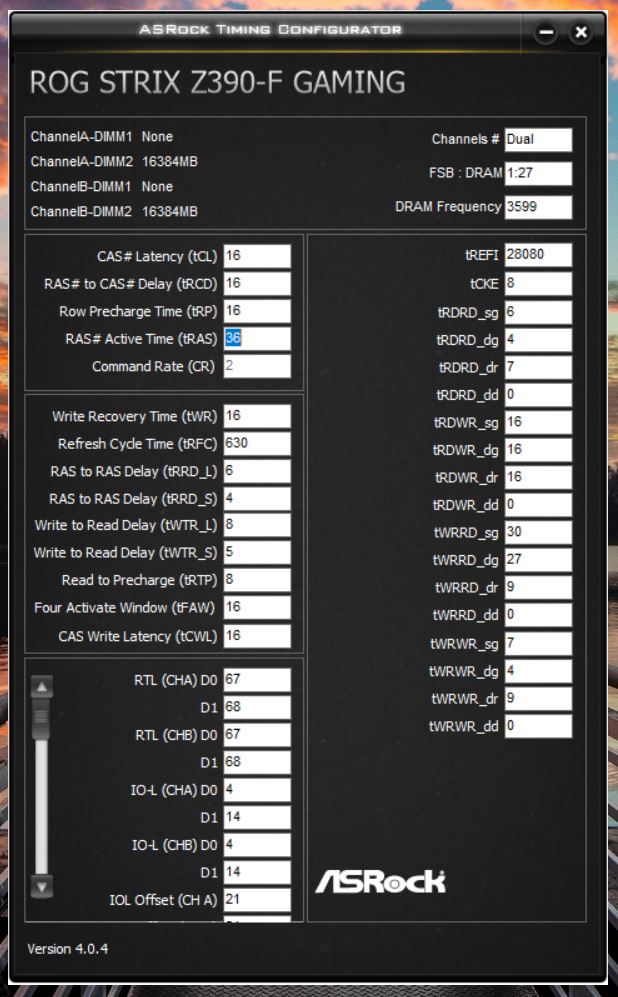The image size is (618, 997).
Task: Edit the tWRWR_dg value
Action: [539, 671]
